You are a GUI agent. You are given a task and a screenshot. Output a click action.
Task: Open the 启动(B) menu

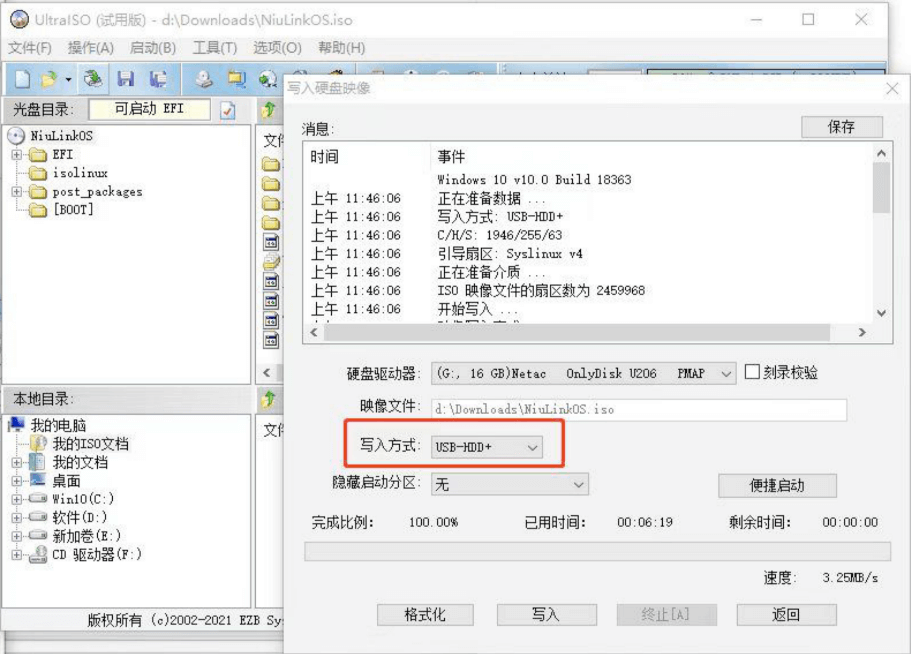tap(153, 48)
